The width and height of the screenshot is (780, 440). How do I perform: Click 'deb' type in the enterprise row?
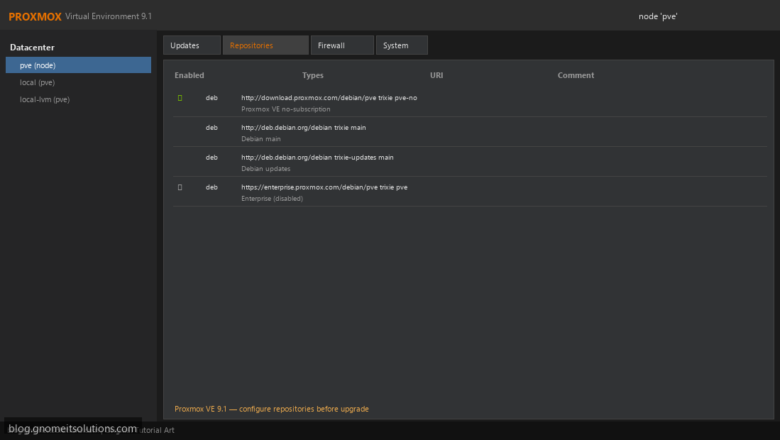coord(211,187)
